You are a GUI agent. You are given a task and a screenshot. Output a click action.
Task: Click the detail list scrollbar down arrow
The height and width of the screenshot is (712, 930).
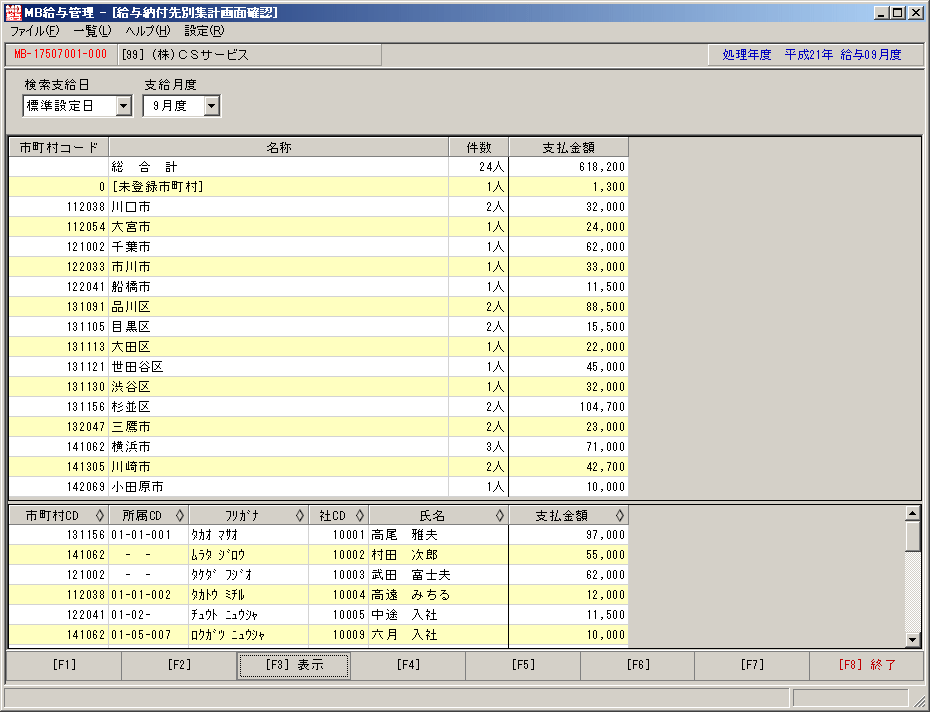913,639
